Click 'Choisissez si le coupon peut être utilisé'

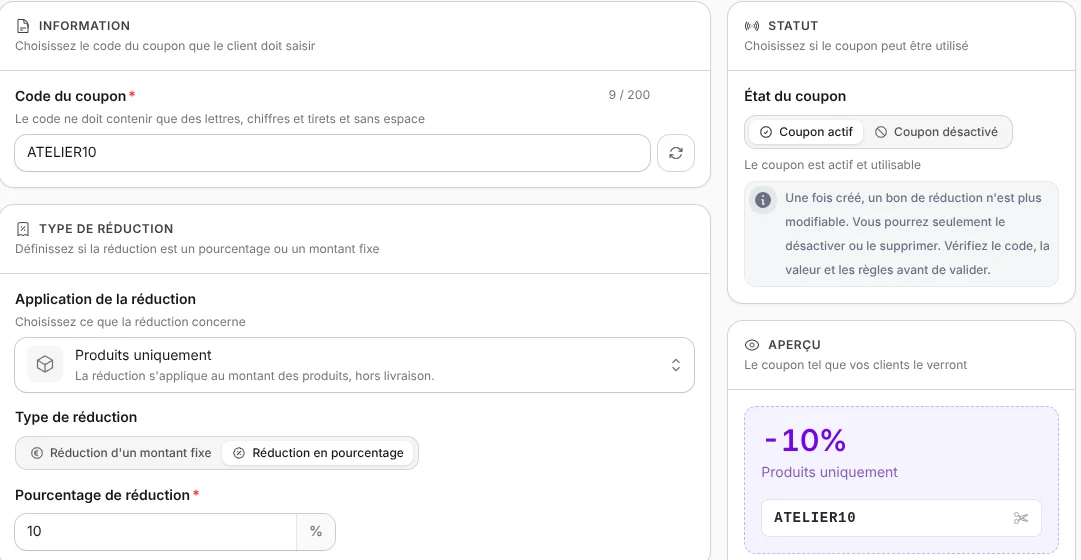(856, 46)
